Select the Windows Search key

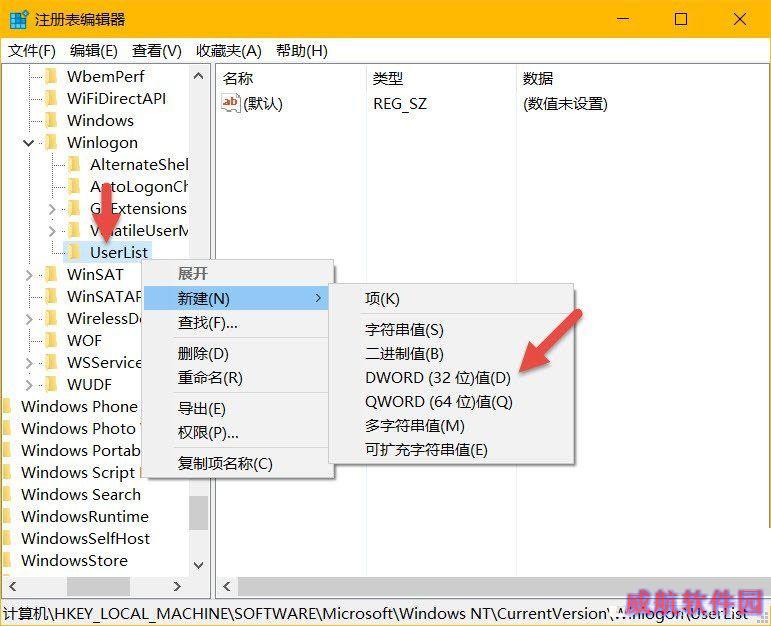click(x=81, y=494)
